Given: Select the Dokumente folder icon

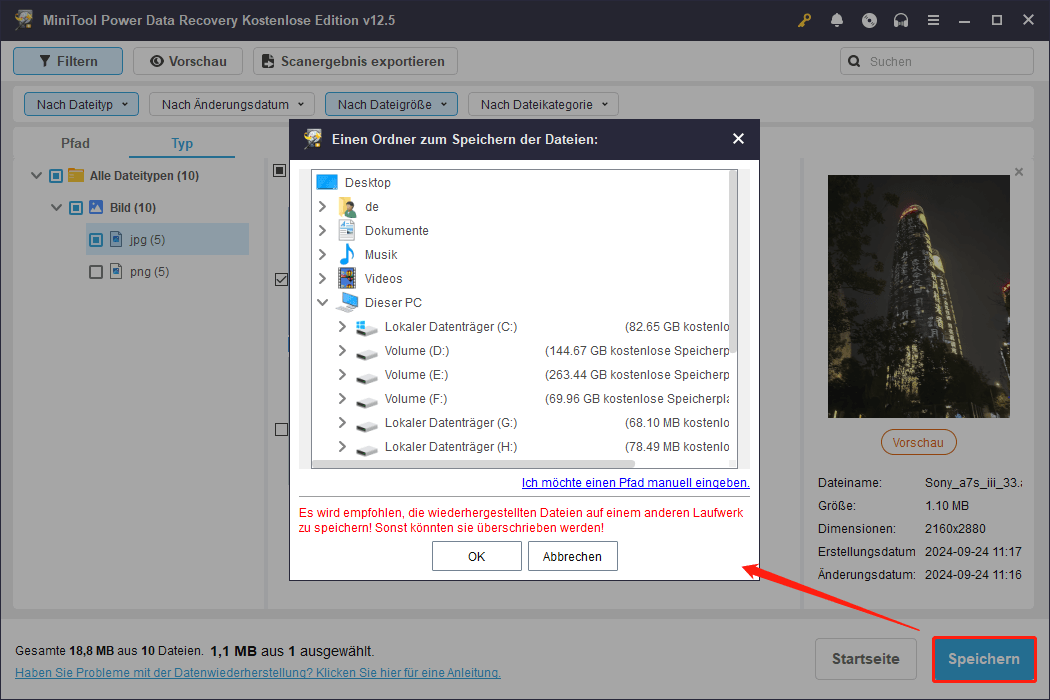Looking at the screenshot, I should tap(347, 230).
